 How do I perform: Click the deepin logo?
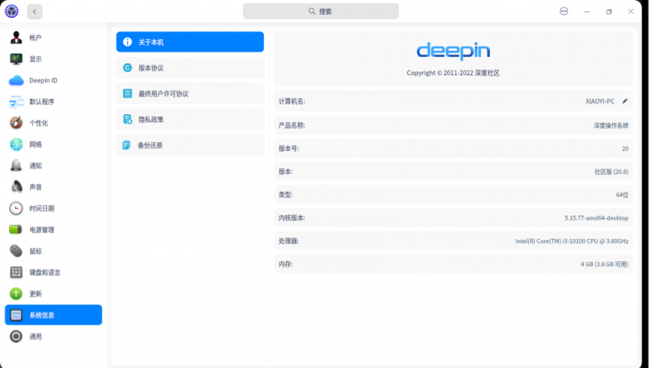(453, 51)
